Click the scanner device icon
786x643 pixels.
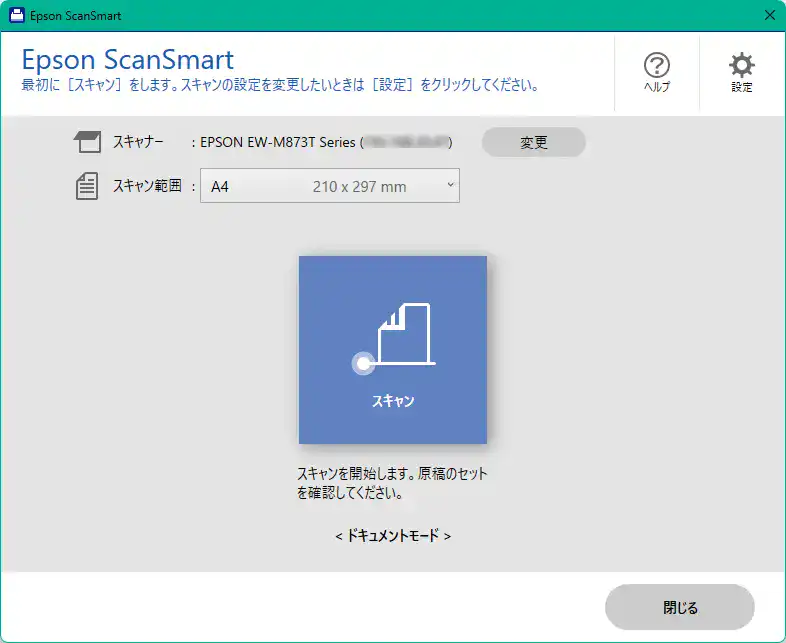[x=88, y=142]
